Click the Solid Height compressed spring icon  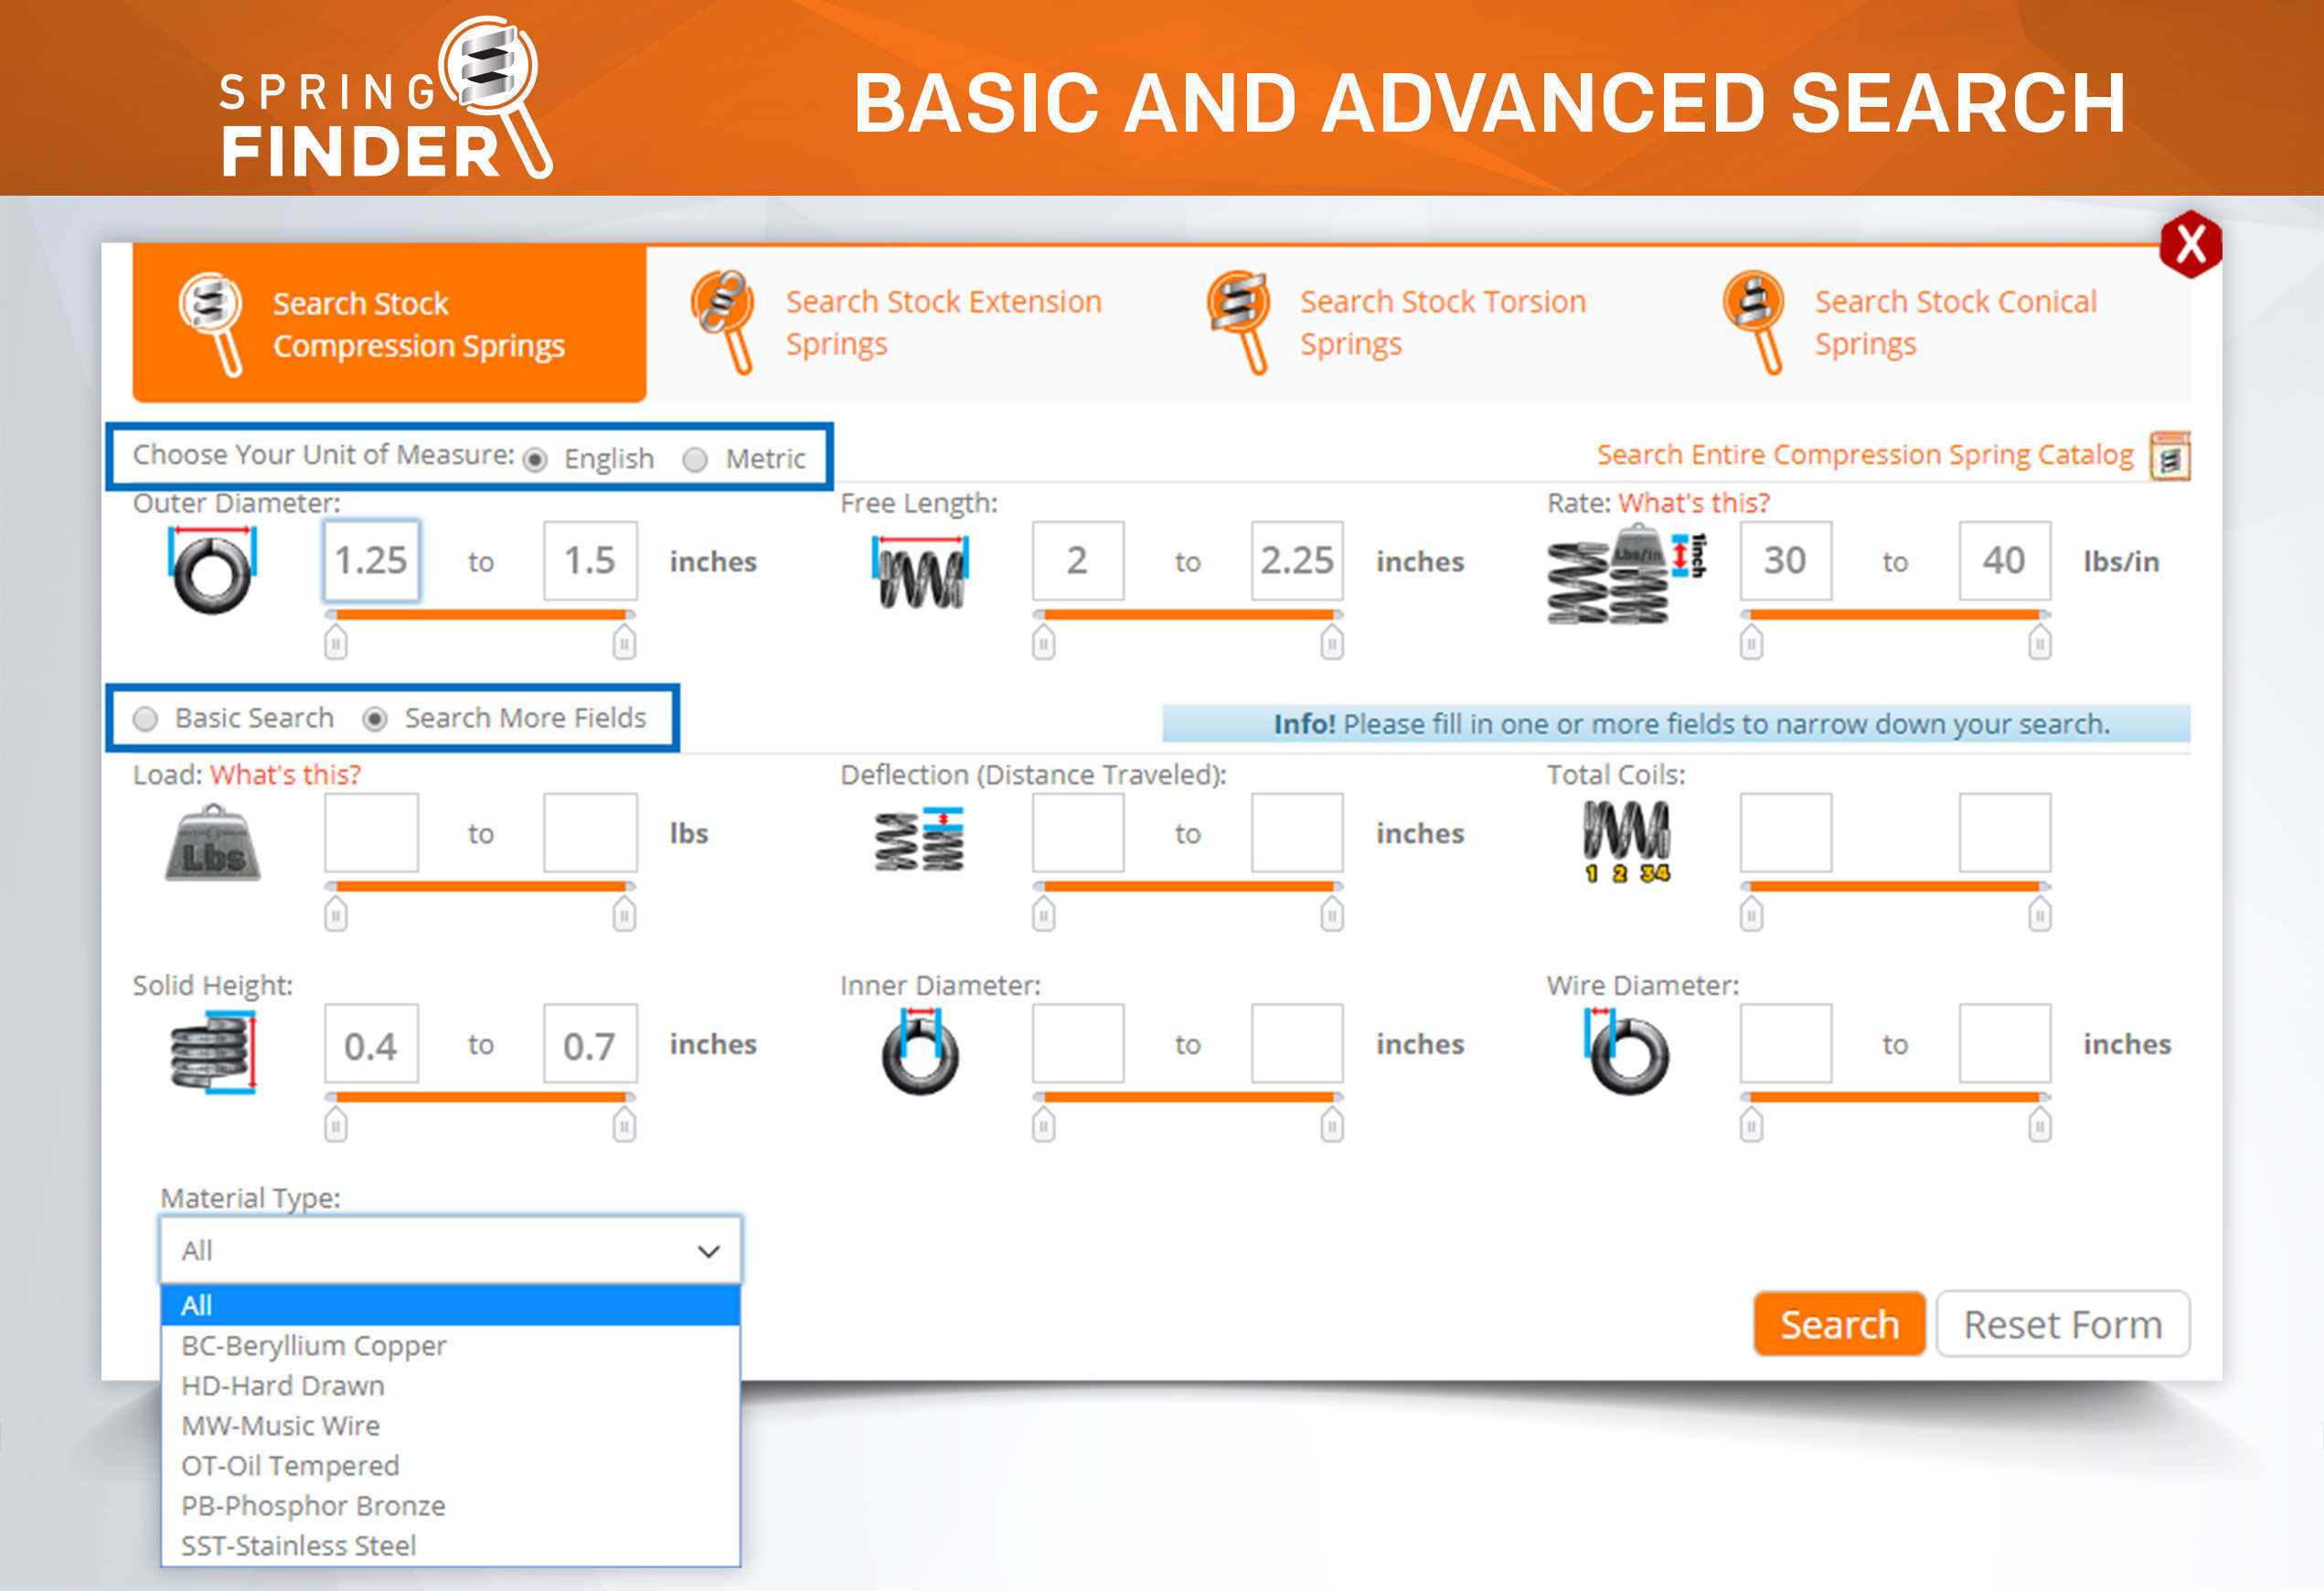click(x=212, y=1053)
